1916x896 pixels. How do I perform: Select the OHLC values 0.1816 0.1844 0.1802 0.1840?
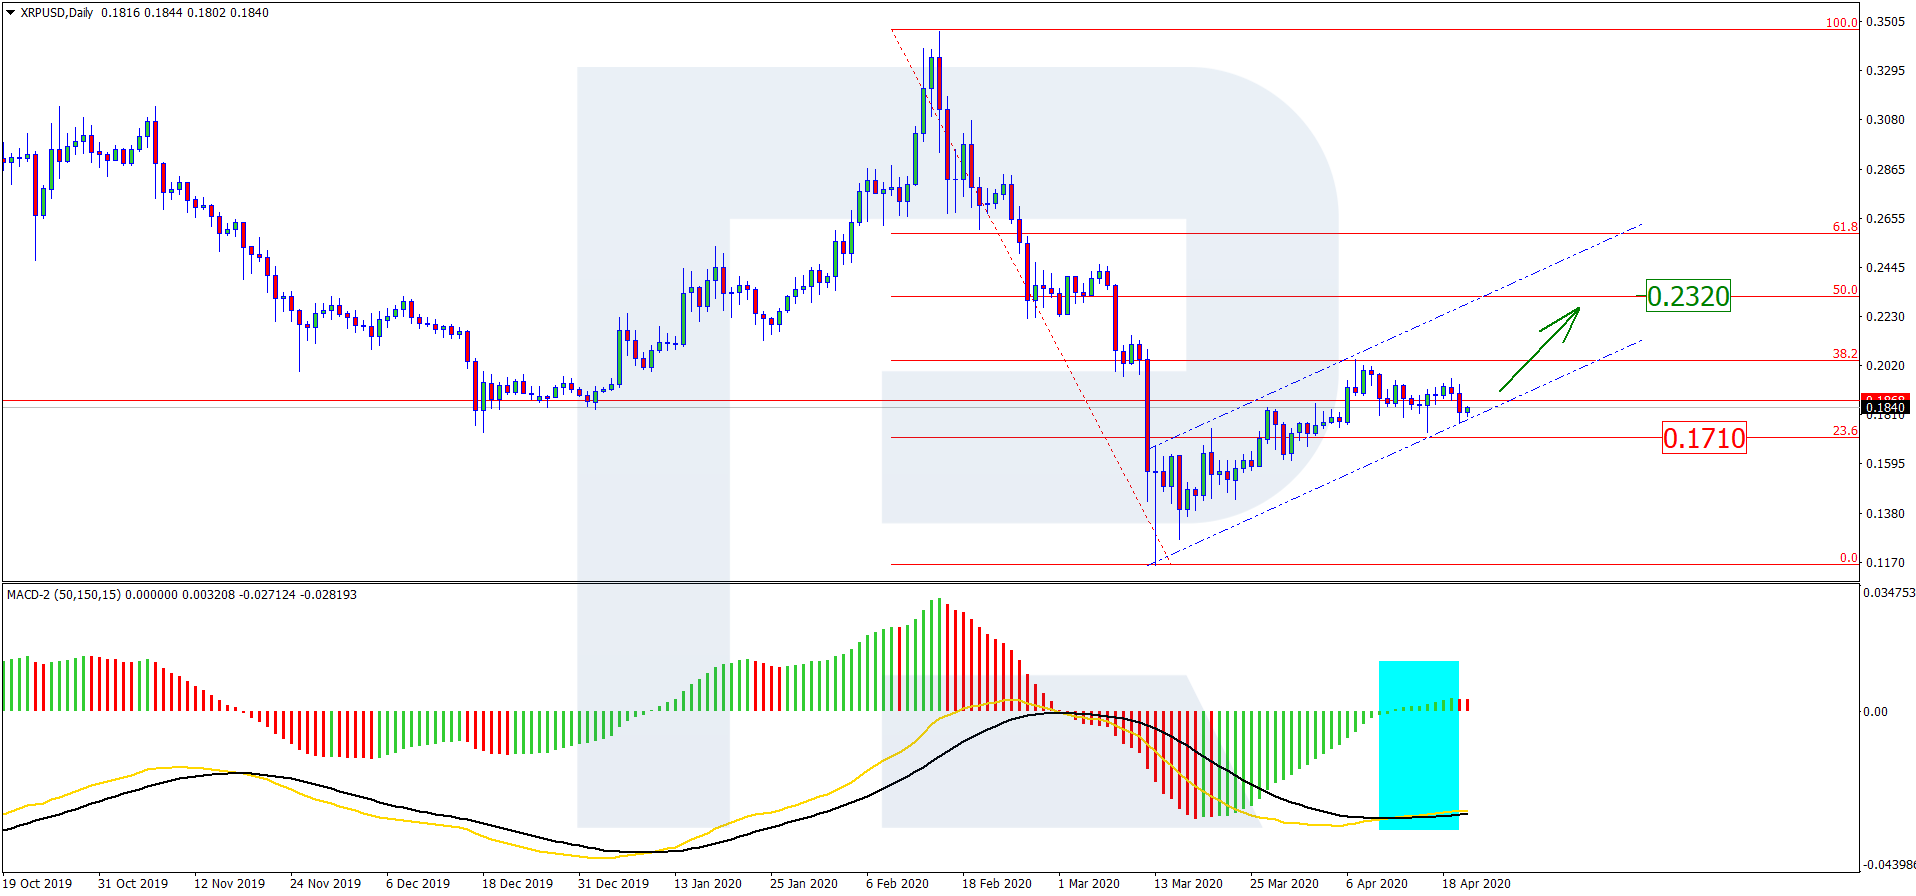tap(185, 13)
